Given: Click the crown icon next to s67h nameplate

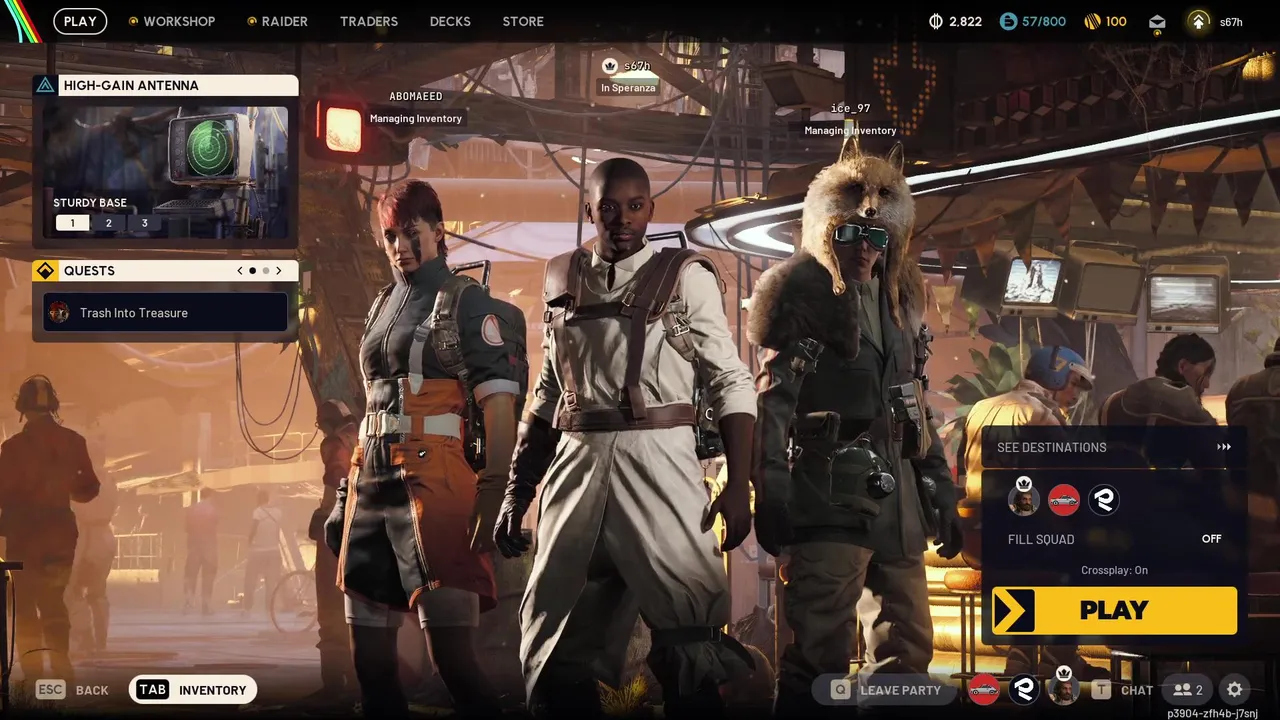Looking at the screenshot, I should point(610,65).
